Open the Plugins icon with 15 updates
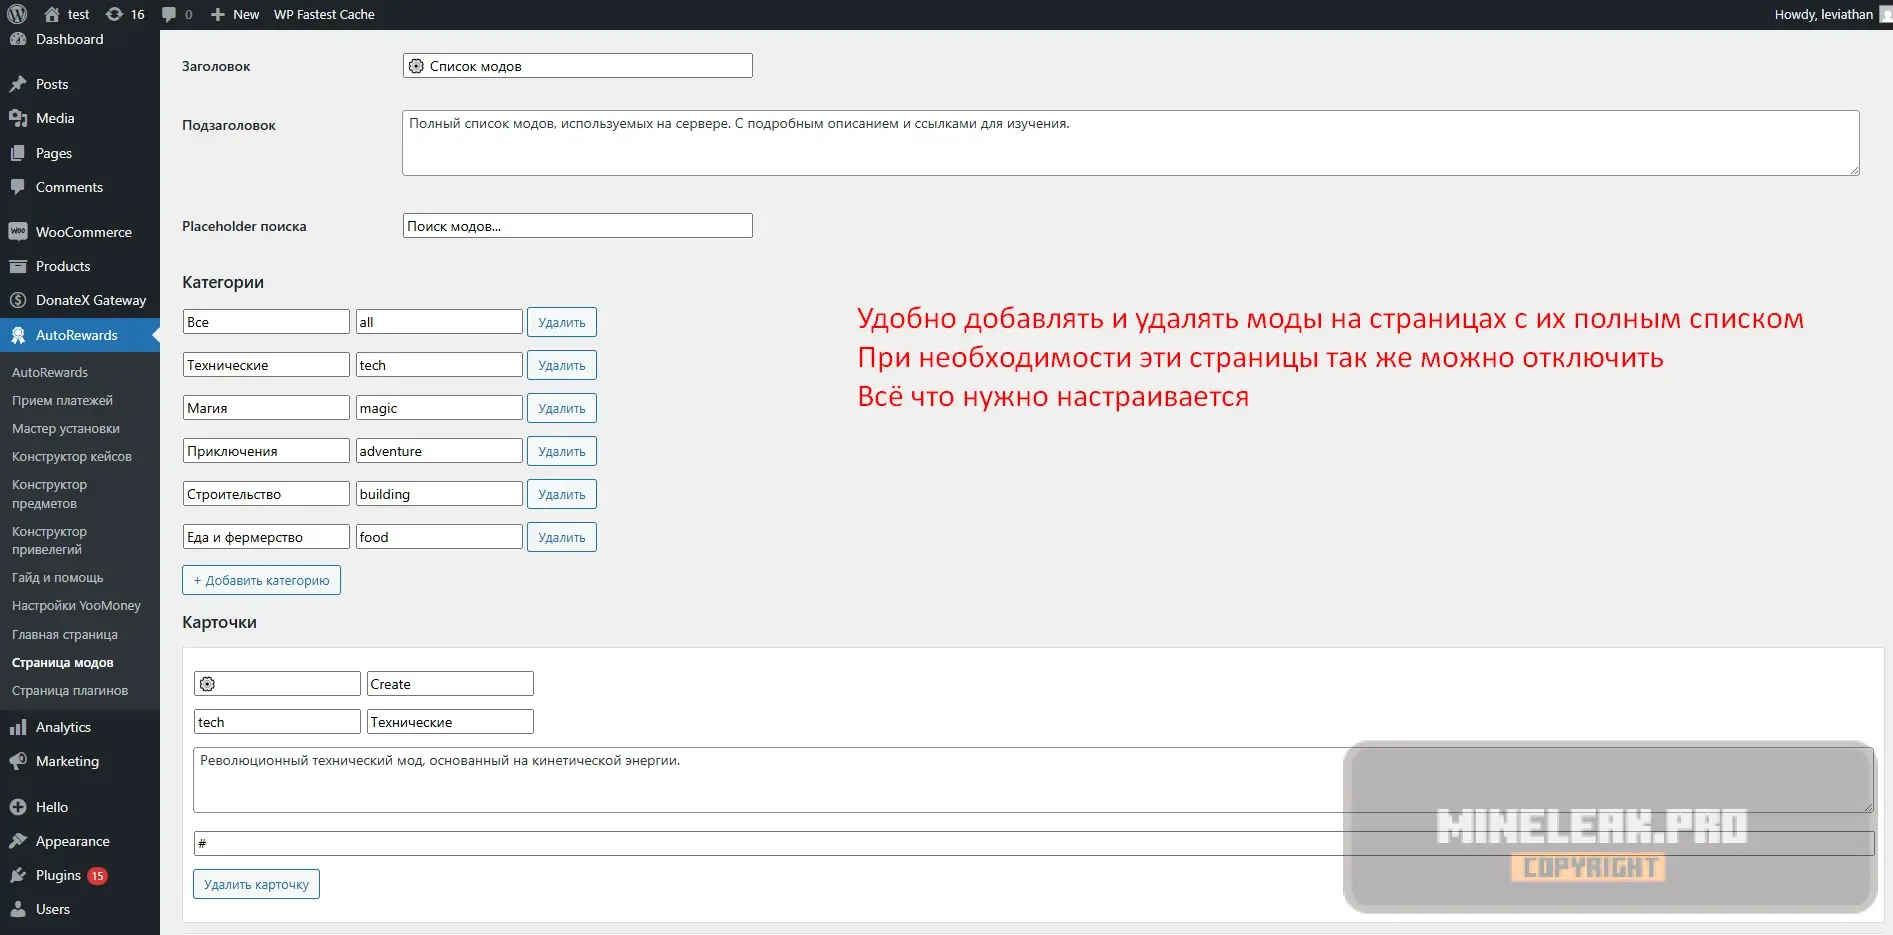The height and width of the screenshot is (935, 1893). click(x=18, y=875)
